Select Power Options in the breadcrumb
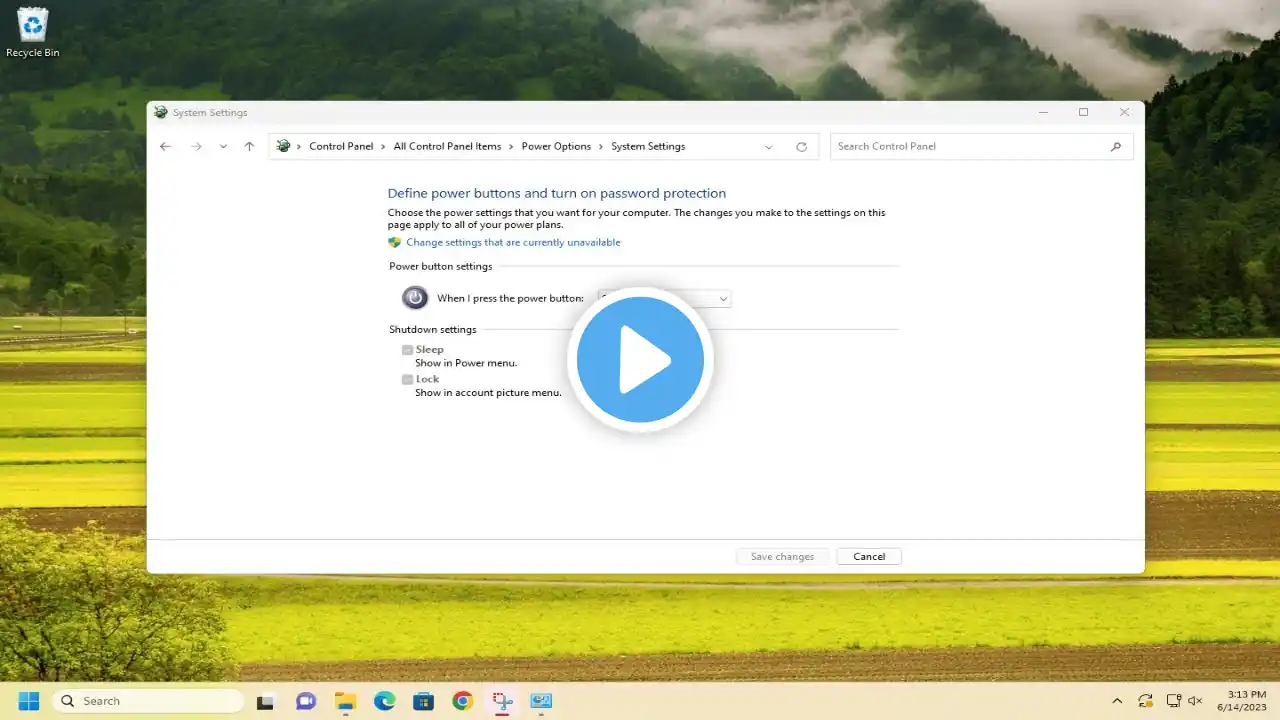This screenshot has width=1280, height=720. pyautogui.click(x=556, y=147)
